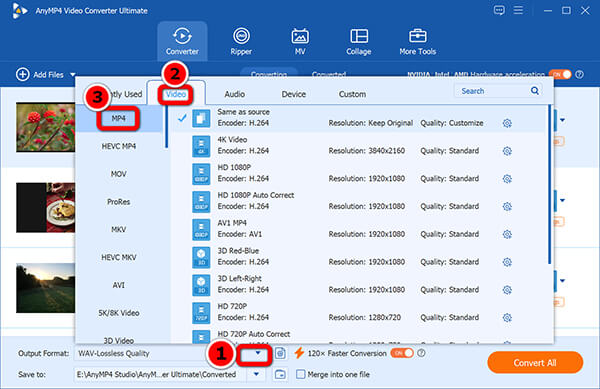Viewport: 600px width, 389px height.
Task: Open settings gear for HD 1080P profile
Action: tap(507, 179)
